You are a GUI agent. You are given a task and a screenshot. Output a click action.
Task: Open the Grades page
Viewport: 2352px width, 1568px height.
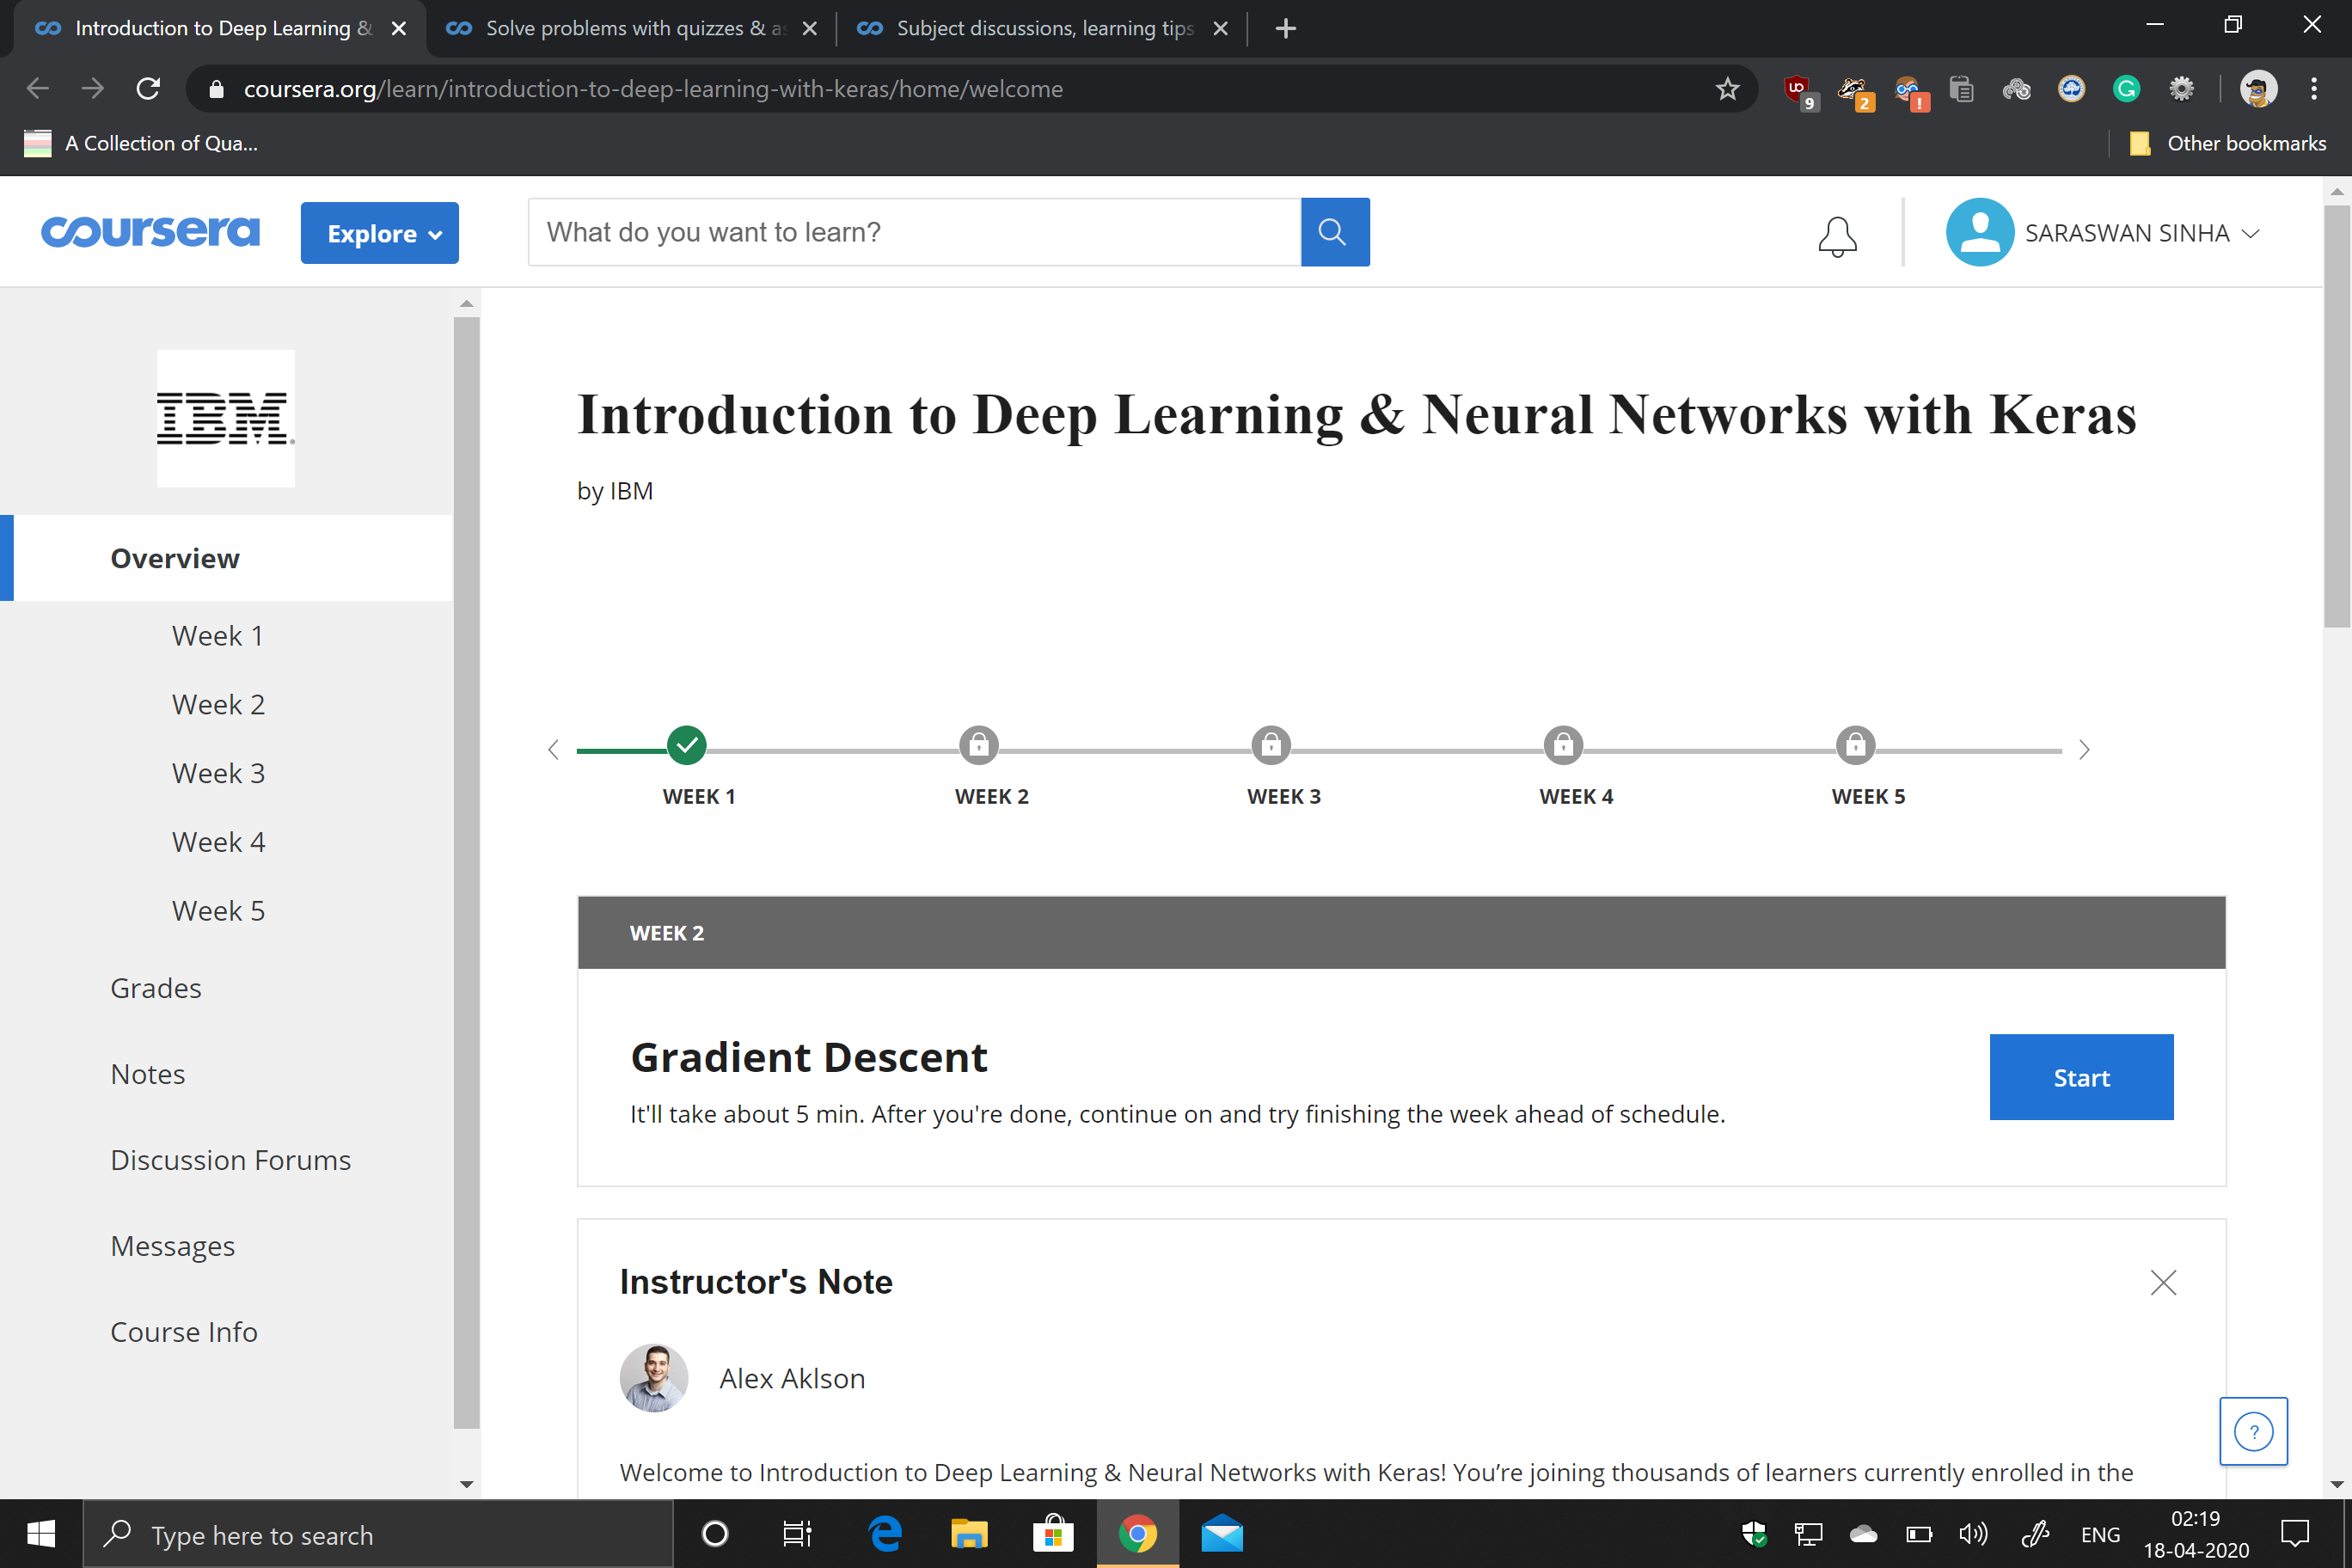(156, 988)
